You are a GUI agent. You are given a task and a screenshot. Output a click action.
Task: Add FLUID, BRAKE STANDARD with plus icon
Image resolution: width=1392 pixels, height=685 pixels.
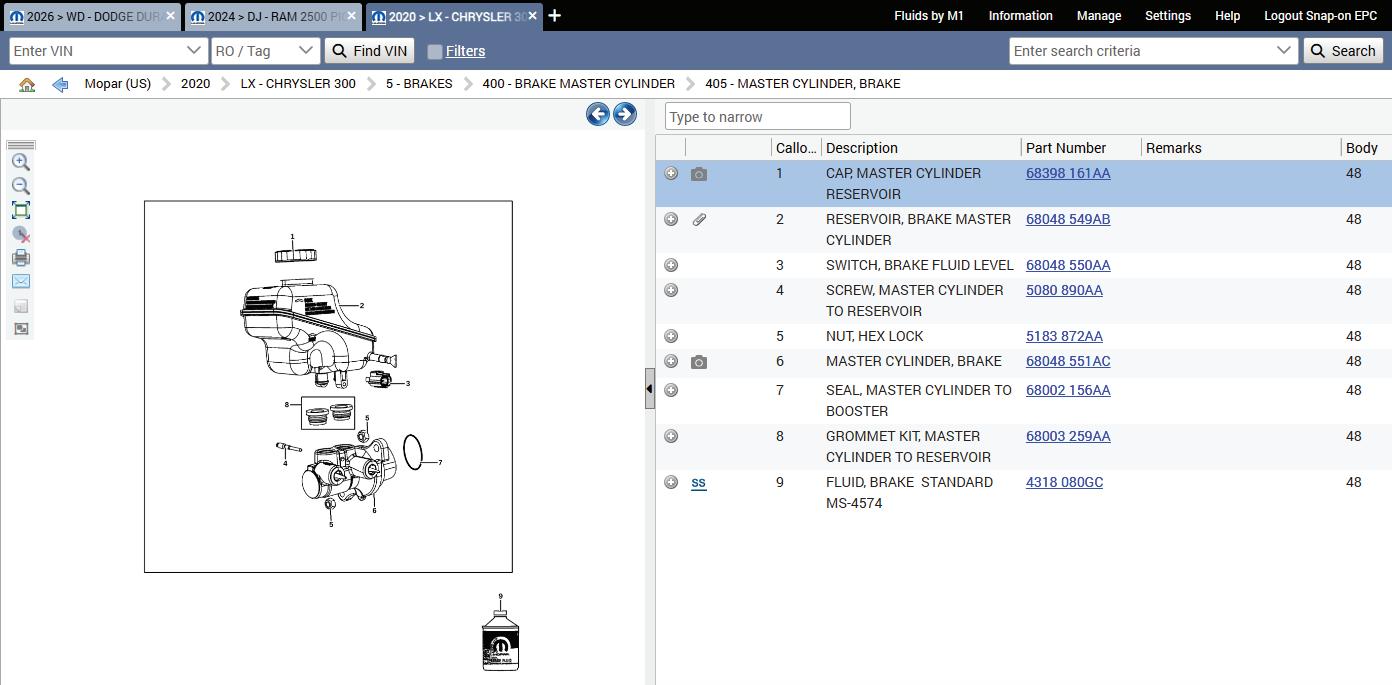pos(671,483)
